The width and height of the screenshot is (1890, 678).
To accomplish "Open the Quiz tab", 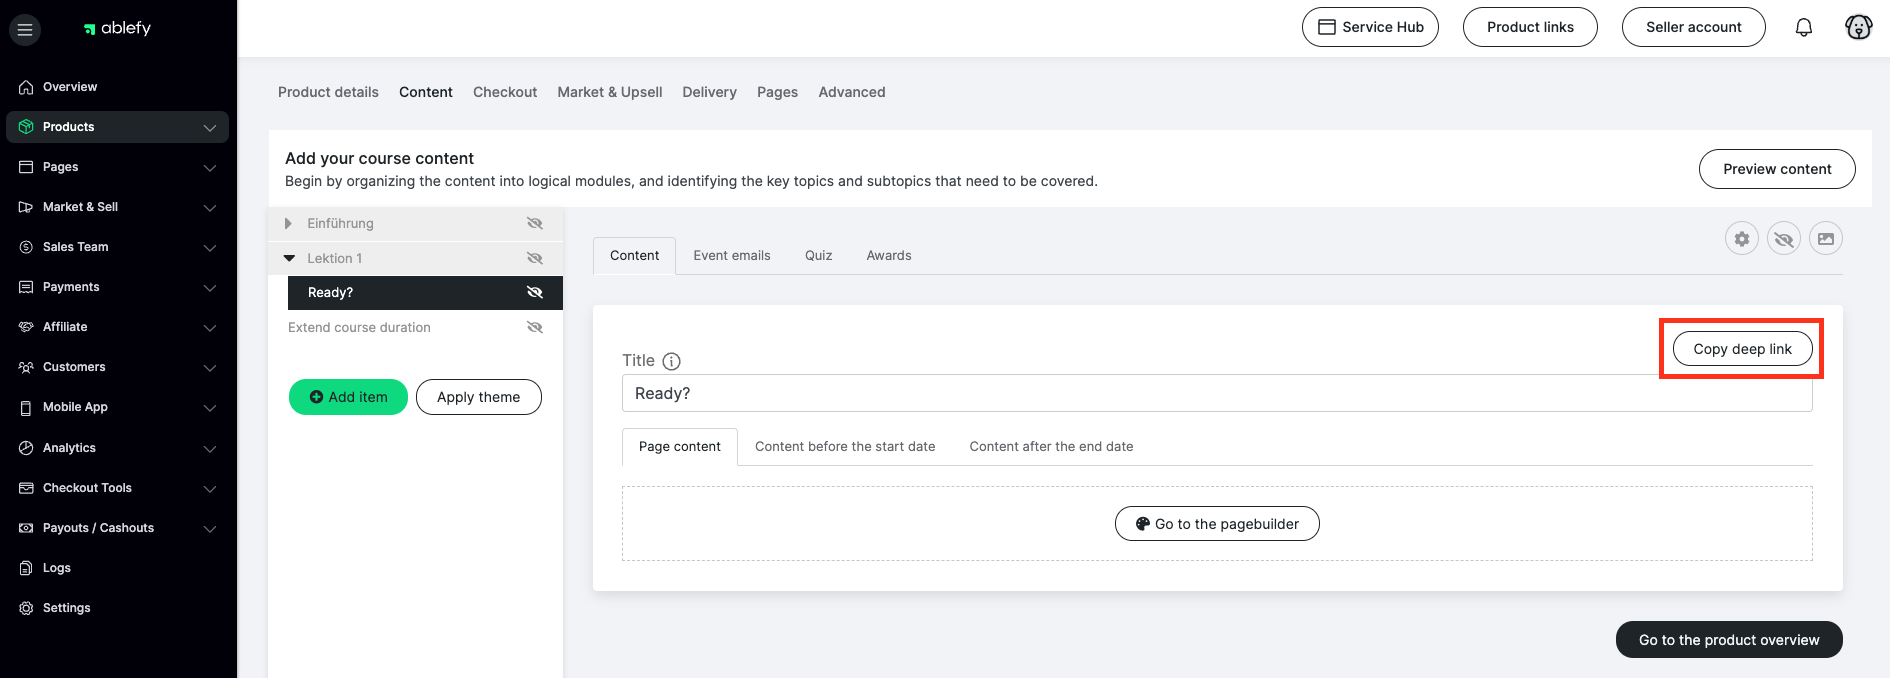I will point(819,256).
